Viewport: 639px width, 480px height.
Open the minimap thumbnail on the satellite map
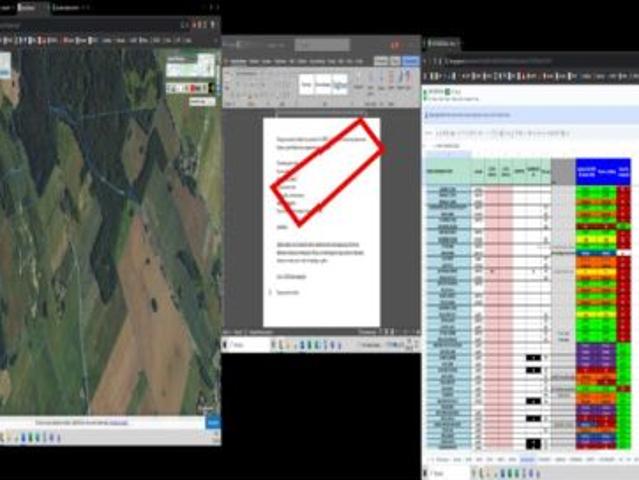pos(190,66)
